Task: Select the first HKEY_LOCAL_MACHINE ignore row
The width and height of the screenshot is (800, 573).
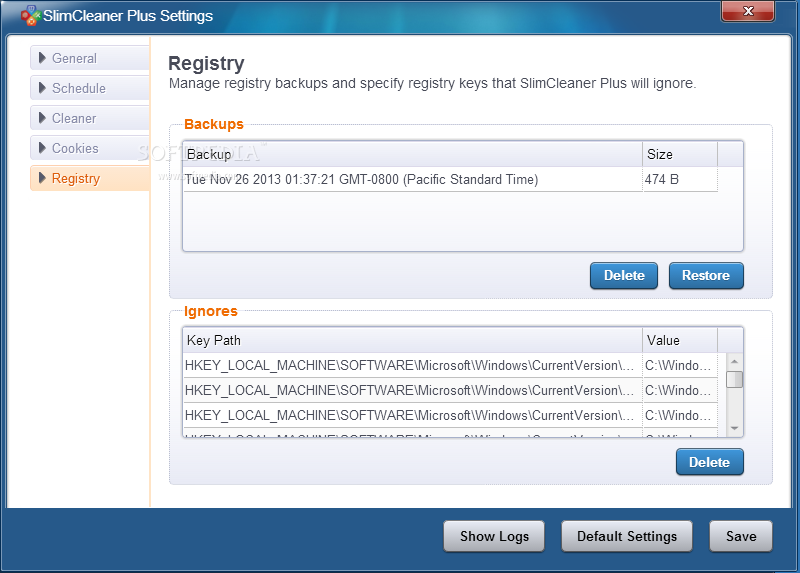Action: pyautogui.click(x=450, y=365)
